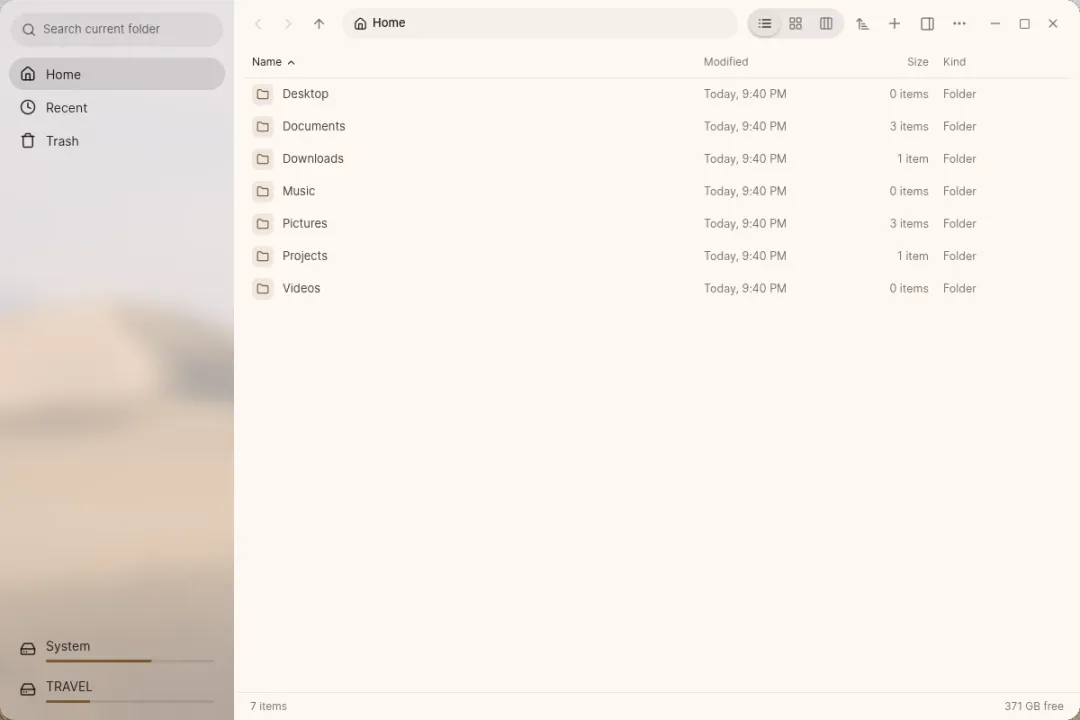
Task: Select the Downloads folder row
Action: 657,158
